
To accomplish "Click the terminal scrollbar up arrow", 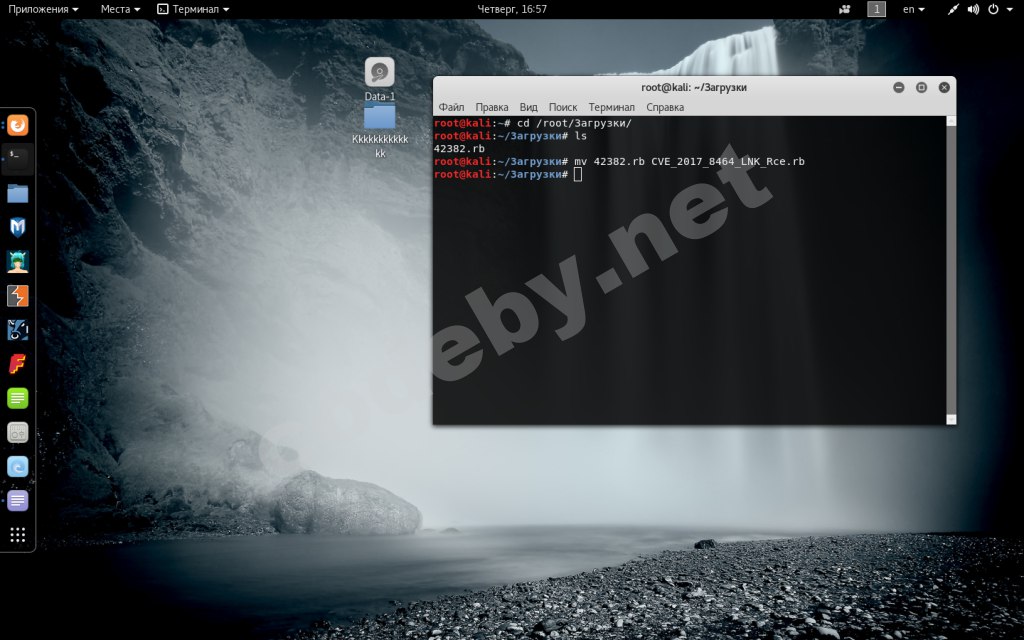I will 952,121.
